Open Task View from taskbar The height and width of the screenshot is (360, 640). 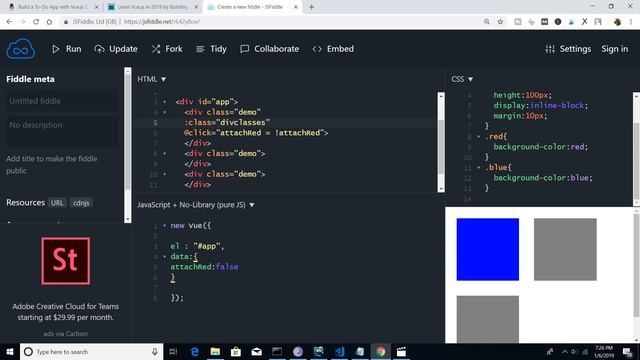(x=173, y=351)
